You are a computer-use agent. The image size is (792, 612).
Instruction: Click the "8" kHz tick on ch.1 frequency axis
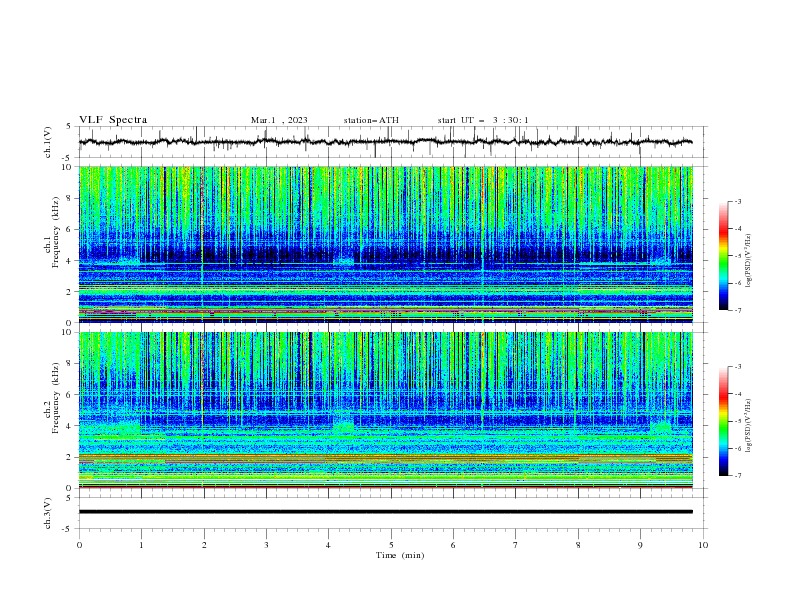click(x=70, y=198)
